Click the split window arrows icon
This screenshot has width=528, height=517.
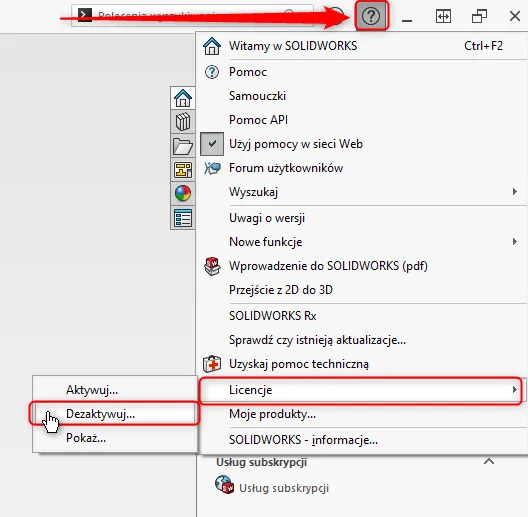[443, 16]
